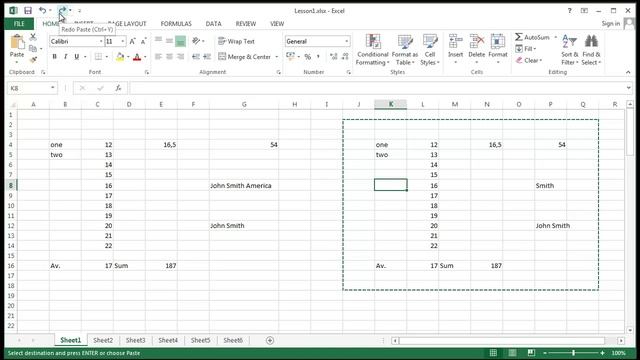Toggle Align Left horizontal alignment
Screen dimensions: 640x360
point(158,57)
